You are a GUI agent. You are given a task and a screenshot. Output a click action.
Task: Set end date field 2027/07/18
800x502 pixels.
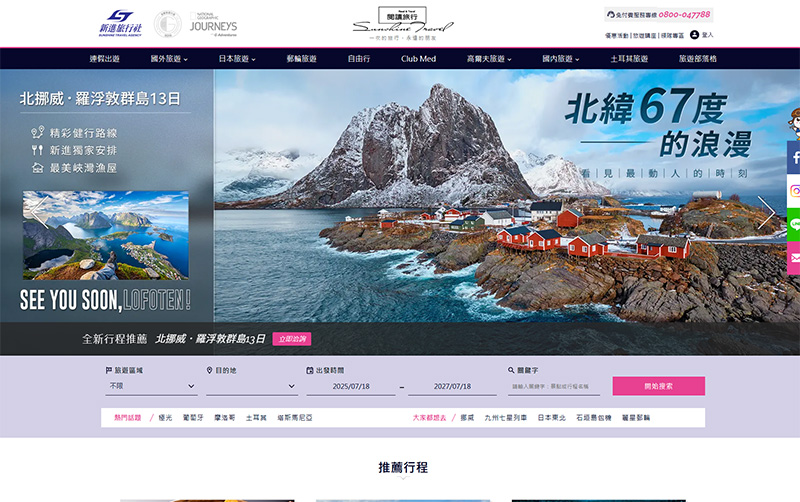tap(452, 386)
